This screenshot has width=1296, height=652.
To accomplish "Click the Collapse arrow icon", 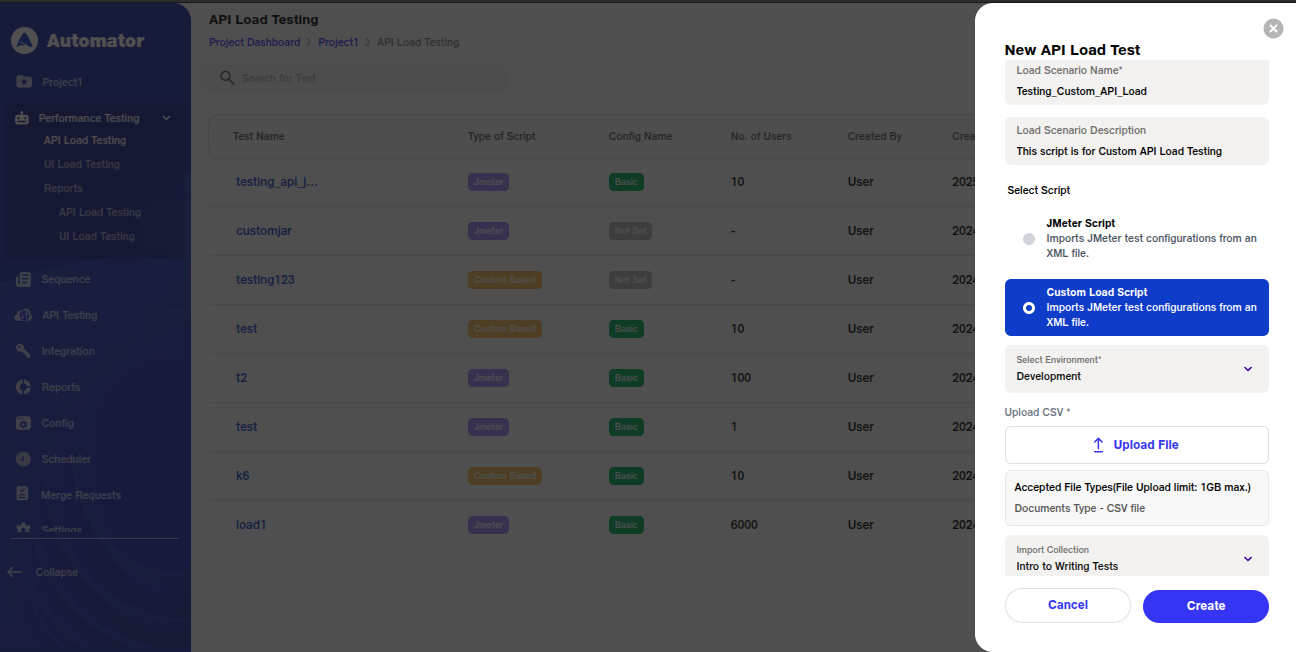I will pyautogui.click(x=14, y=572).
